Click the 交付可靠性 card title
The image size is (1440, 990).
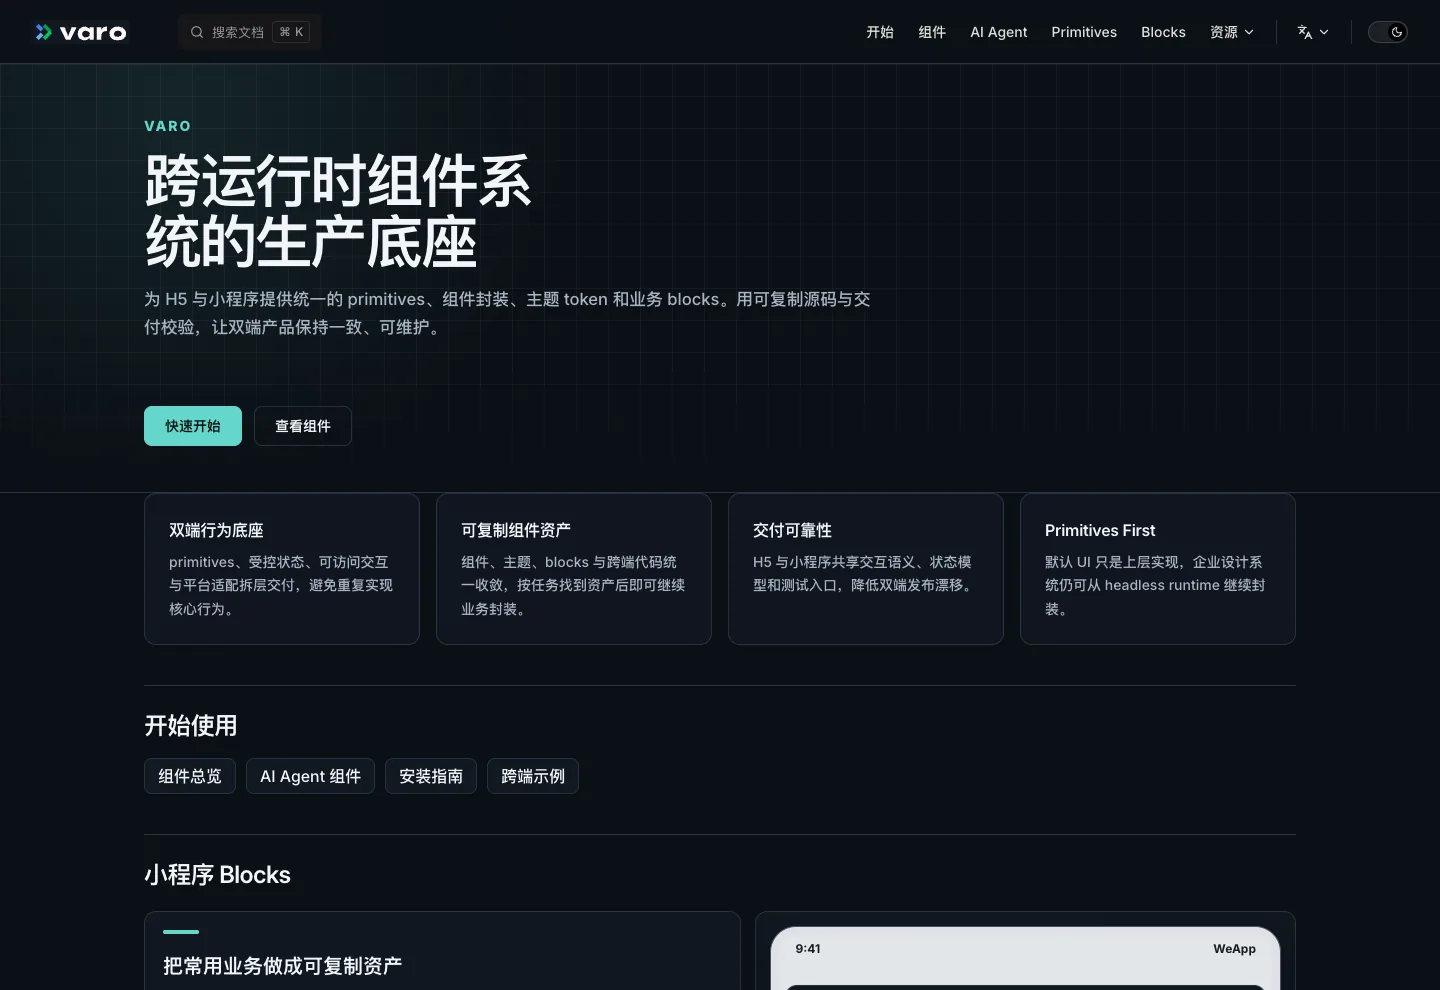click(x=792, y=530)
